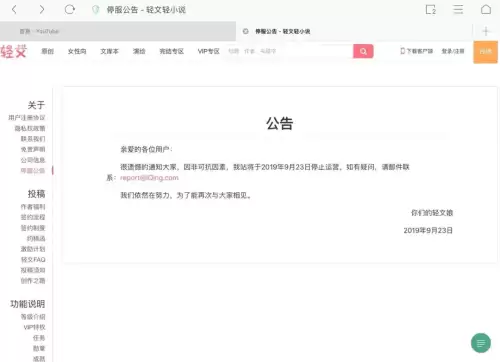The image size is (500, 362).
Task: Open the 女性向 navigation item
Action: [x=77, y=51]
